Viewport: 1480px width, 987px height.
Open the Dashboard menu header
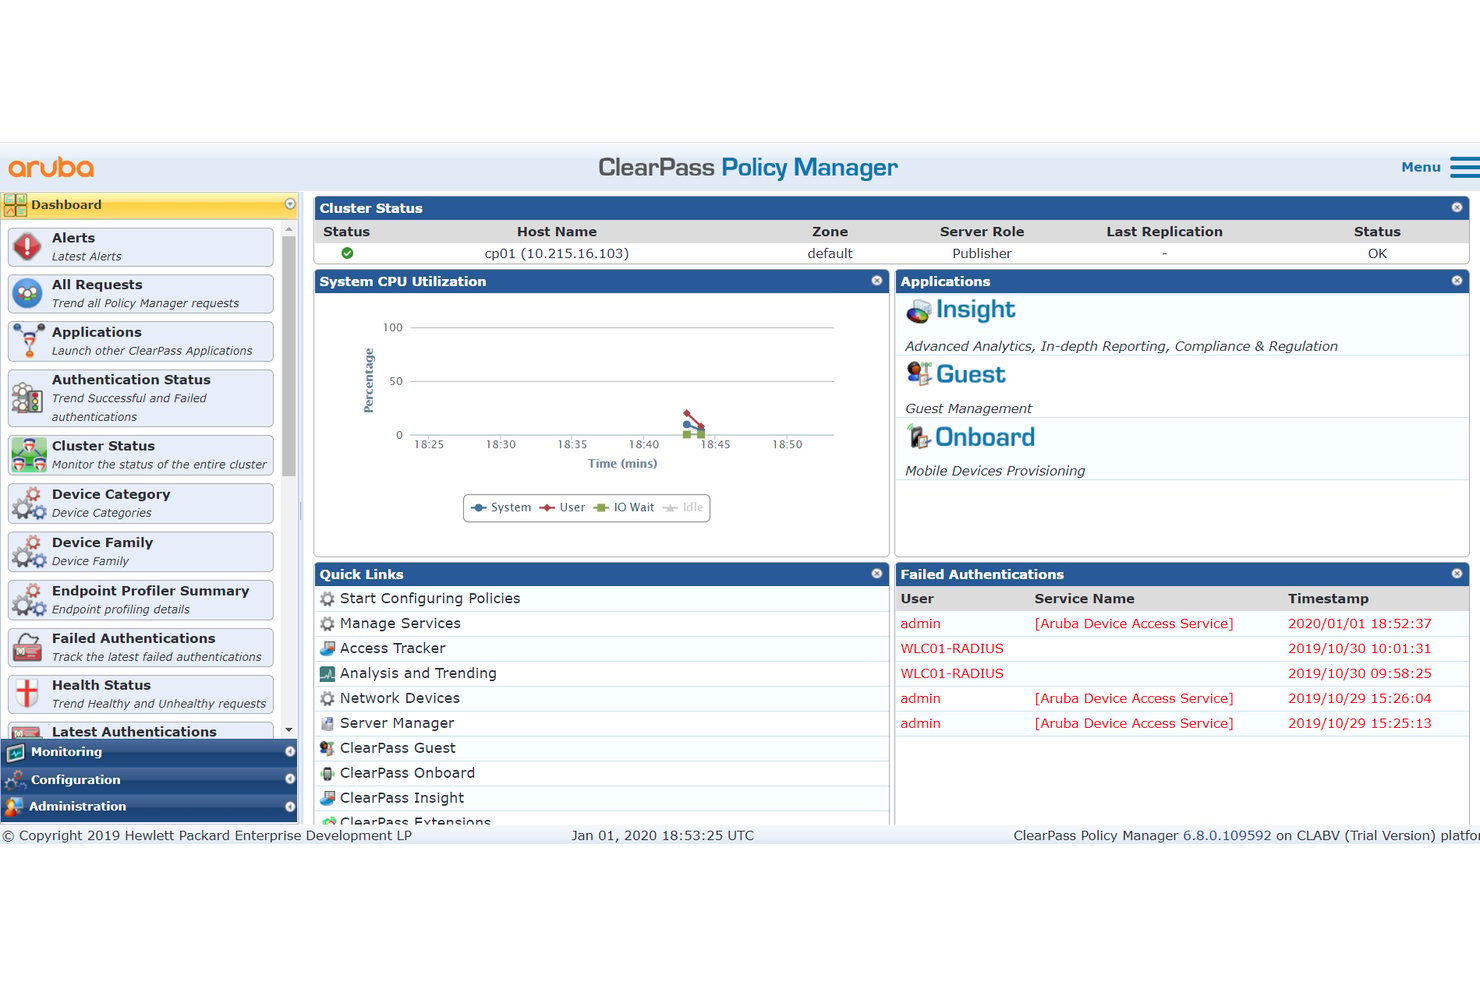(149, 205)
